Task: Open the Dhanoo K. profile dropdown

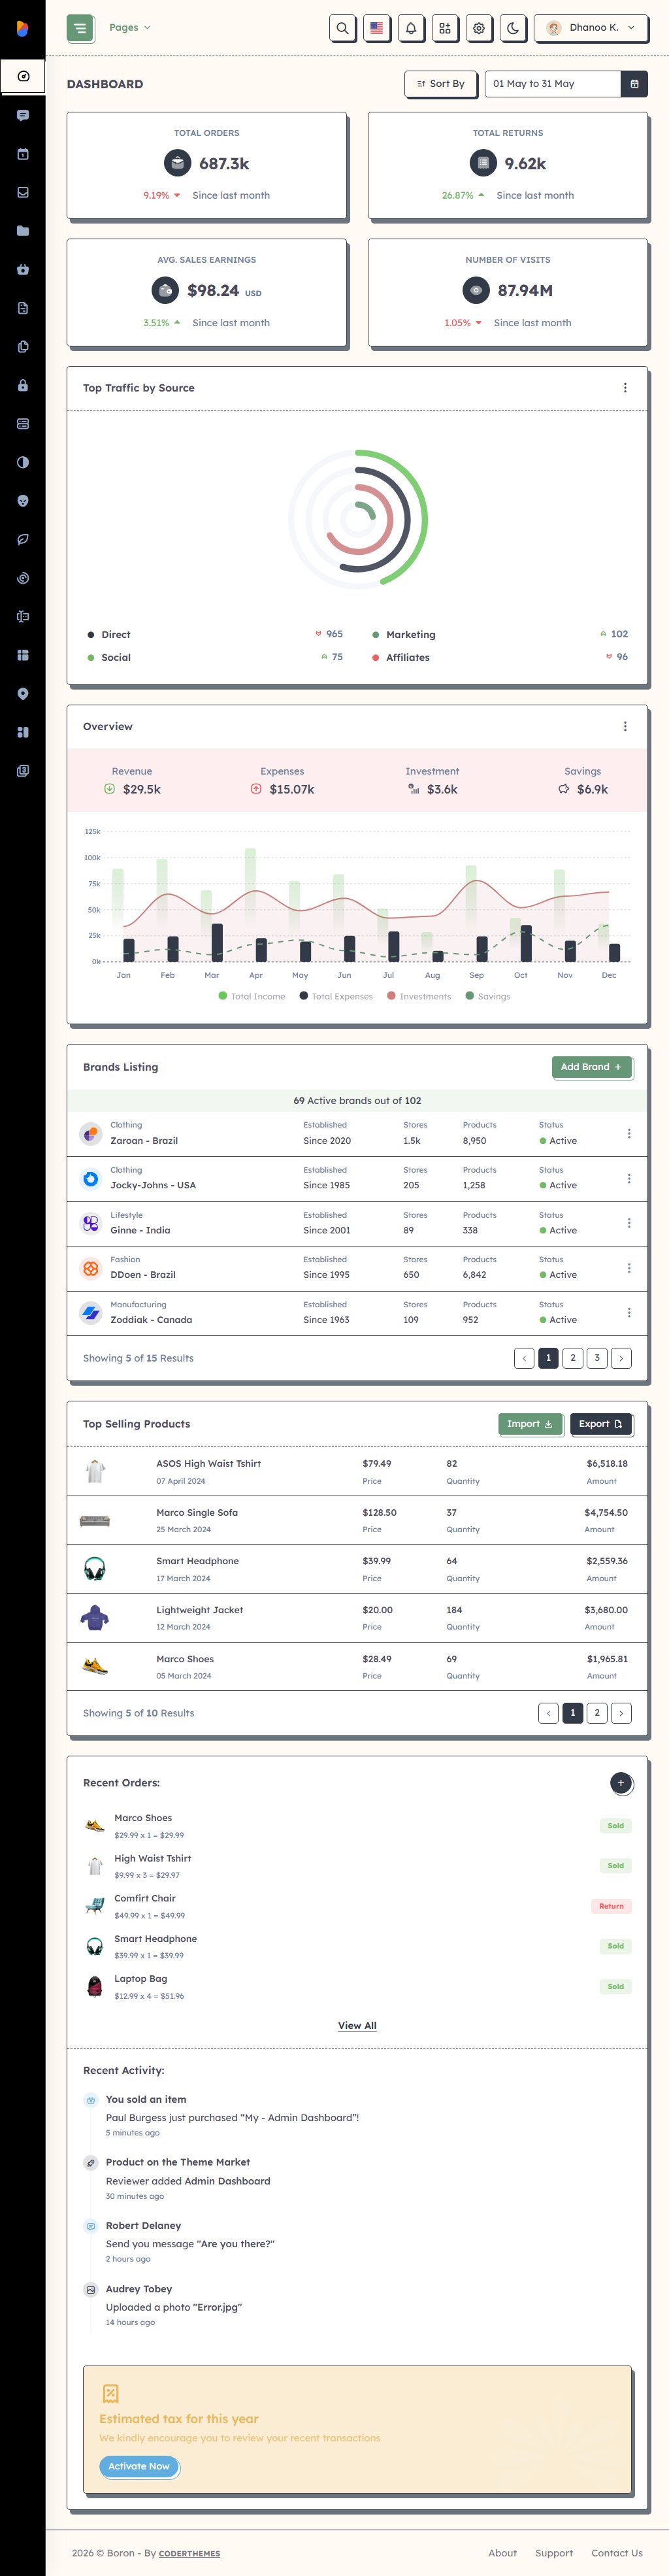Action: pos(590,28)
